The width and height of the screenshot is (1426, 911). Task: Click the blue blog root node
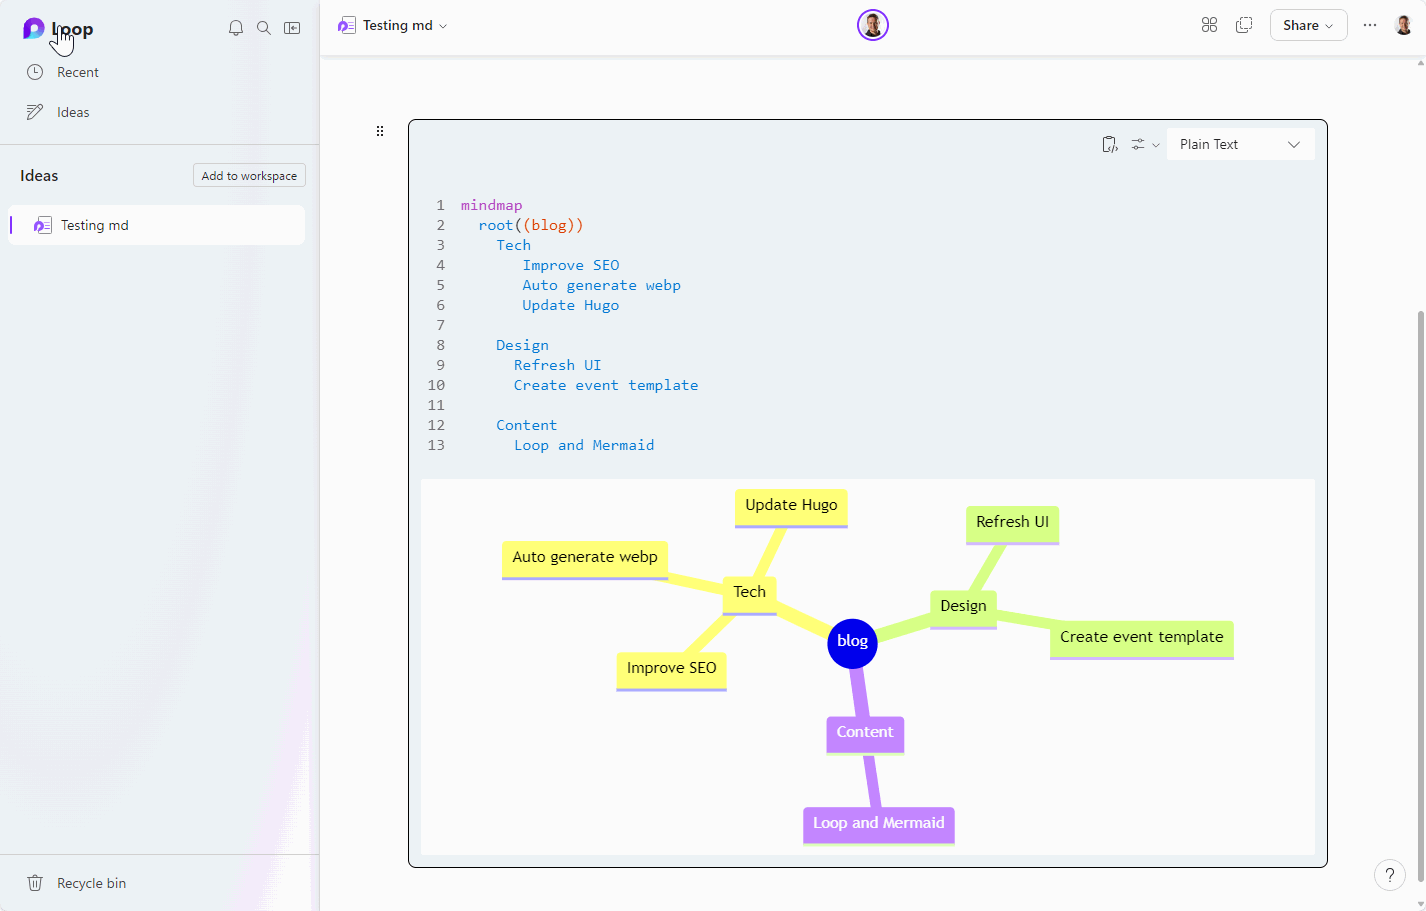point(852,642)
